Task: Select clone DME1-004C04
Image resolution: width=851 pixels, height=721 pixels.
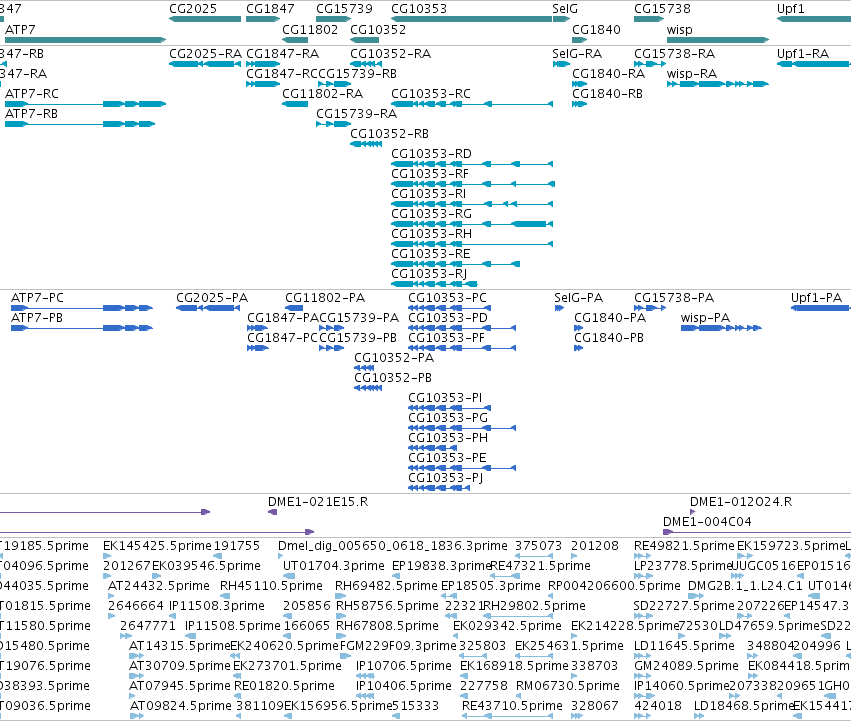Action: (757, 532)
